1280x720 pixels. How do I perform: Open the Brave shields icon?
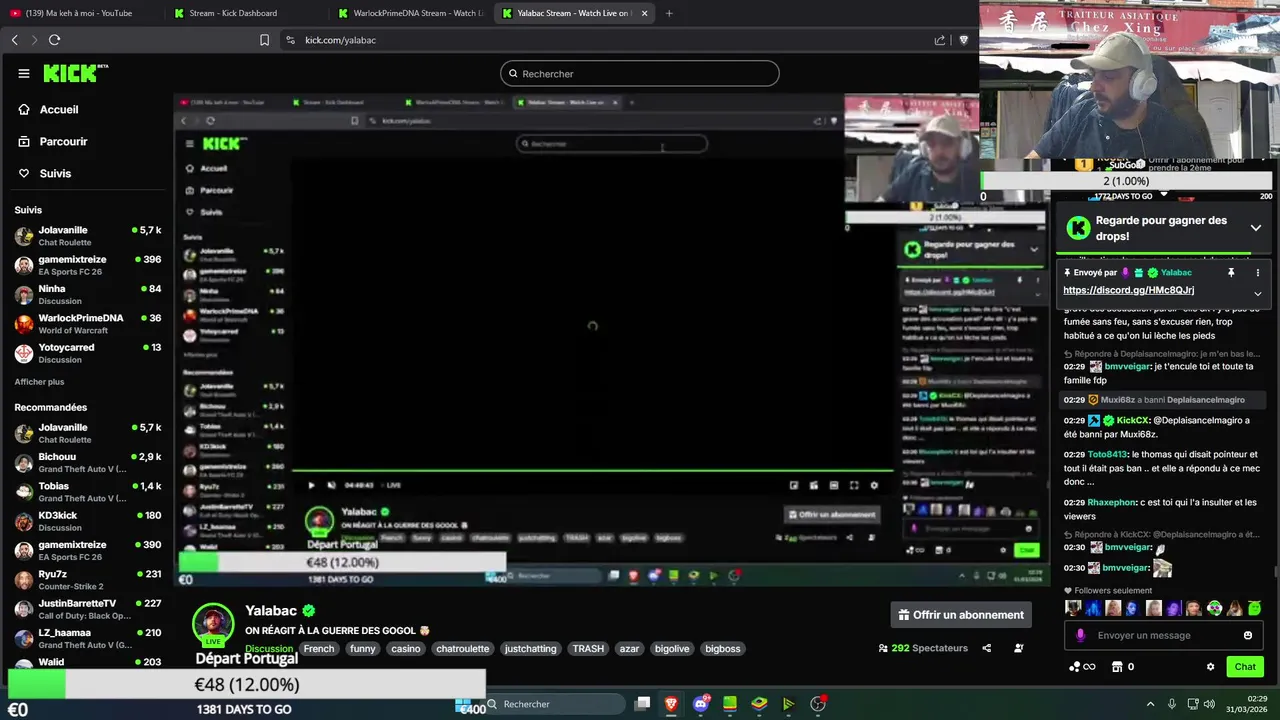point(963,40)
